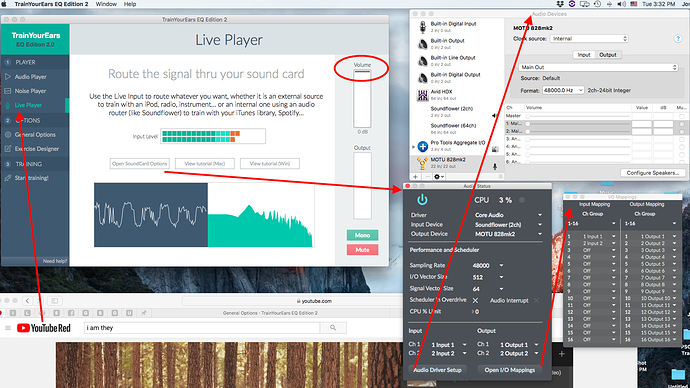This screenshot has width=690, height=388.
Task: Switch to the Output tab in Audio Devices
Action: coord(608,55)
